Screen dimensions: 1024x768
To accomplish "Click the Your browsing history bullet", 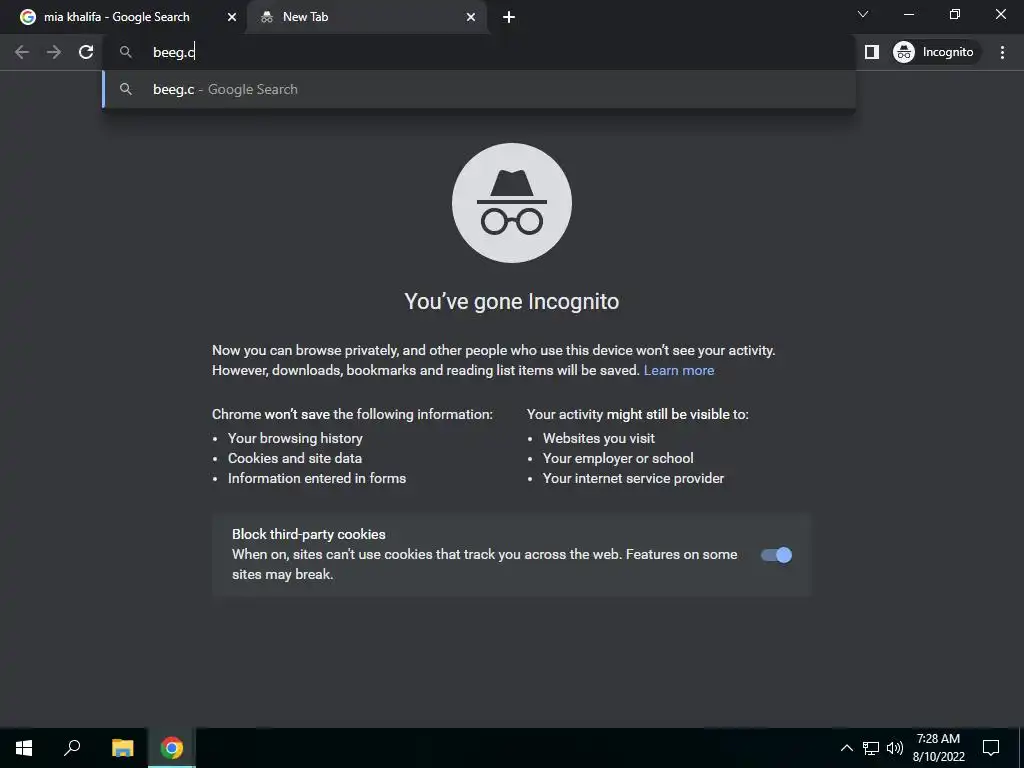I will coord(295,438).
